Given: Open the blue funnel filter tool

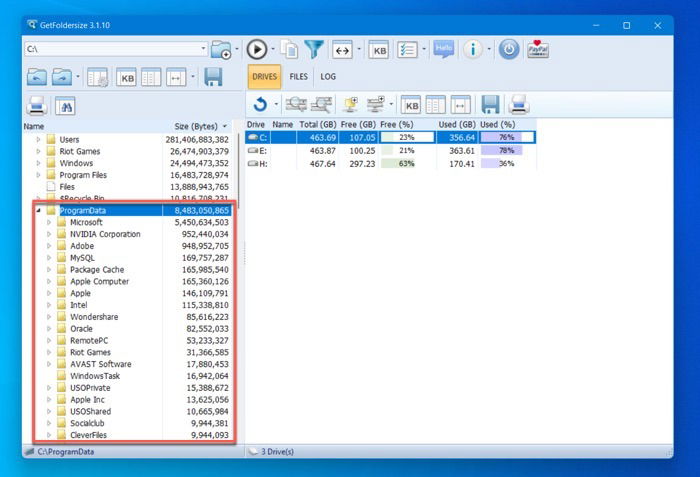Looking at the screenshot, I should [x=314, y=49].
